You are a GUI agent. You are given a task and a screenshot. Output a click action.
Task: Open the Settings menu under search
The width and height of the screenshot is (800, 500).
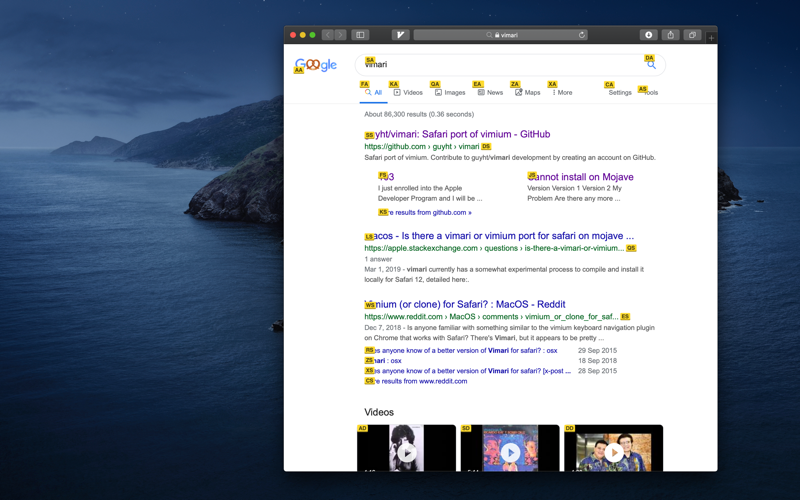pyautogui.click(x=620, y=92)
